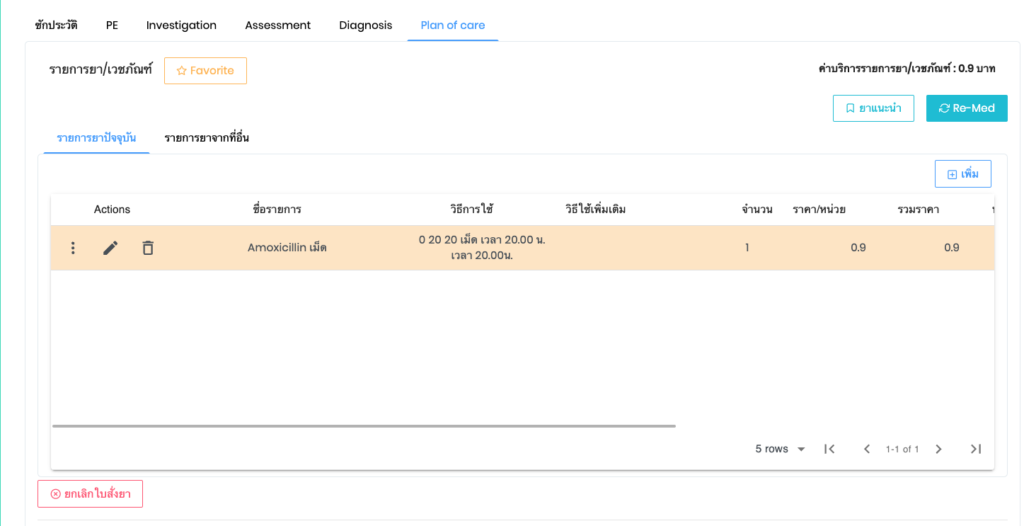Click the pencil edit icon for Amoxicillin
Image resolution: width=1024 pixels, height=526 pixels.
[x=110, y=248]
